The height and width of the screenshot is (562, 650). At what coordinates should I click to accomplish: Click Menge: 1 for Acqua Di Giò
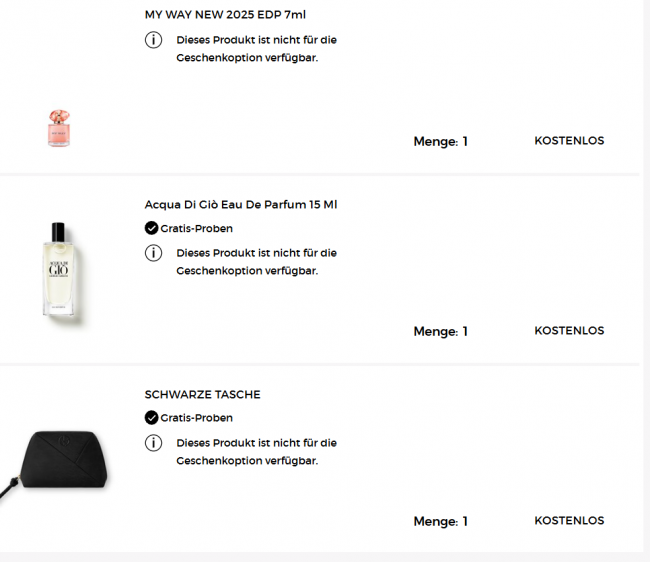coord(440,332)
